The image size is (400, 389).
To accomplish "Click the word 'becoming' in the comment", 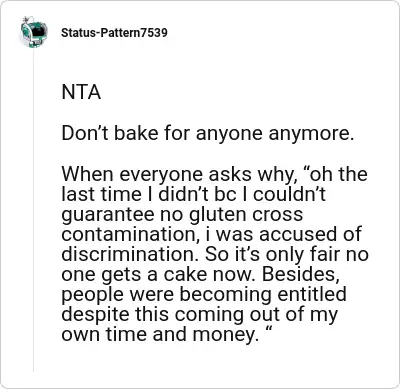I will pyautogui.click(x=226, y=295).
